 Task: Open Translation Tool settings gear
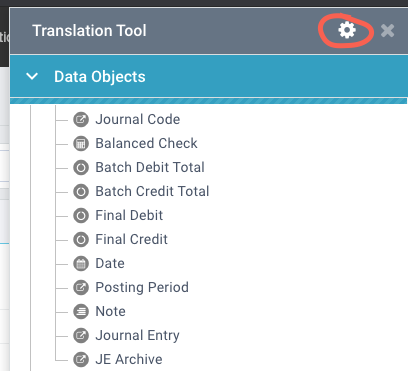(x=347, y=30)
